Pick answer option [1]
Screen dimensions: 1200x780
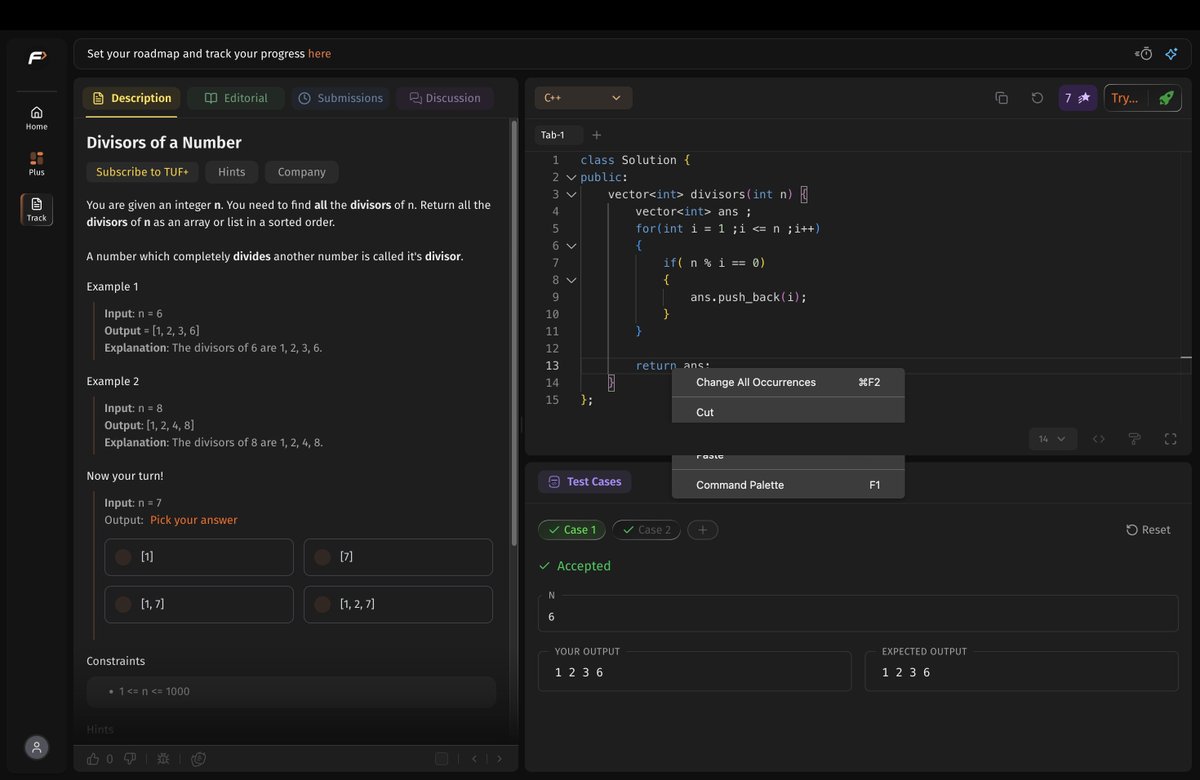click(x=199, y=557)
